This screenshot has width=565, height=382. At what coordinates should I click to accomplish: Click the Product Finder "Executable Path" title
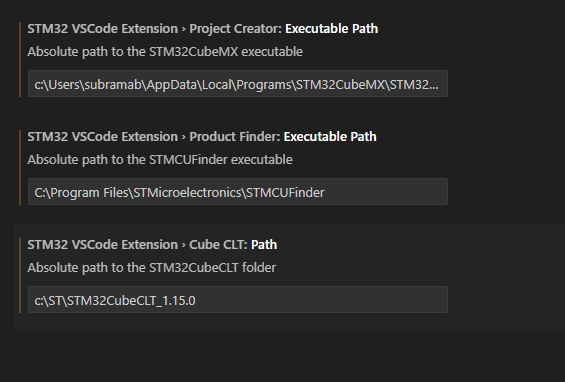(x=330, y=137)
